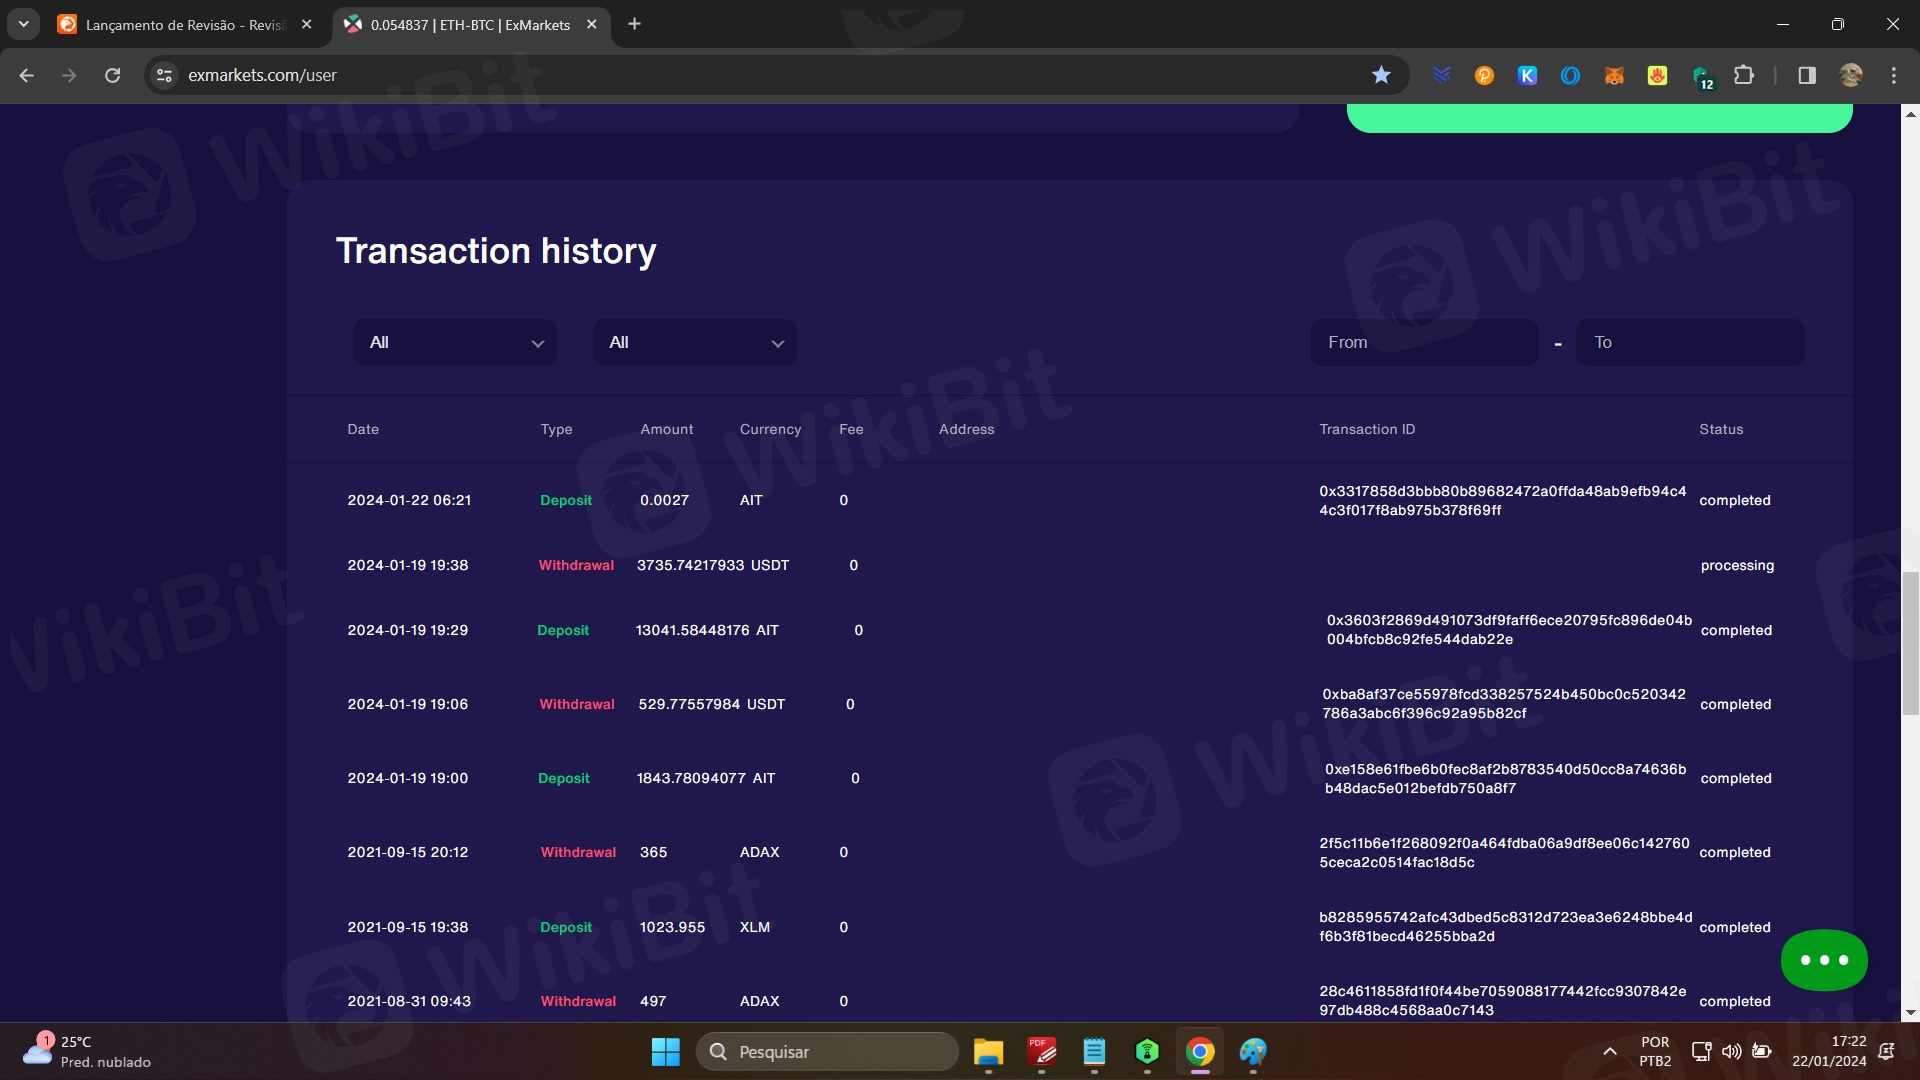Click the To date input field
Image resolution: width=1920 pixels, height=1080 pixels.
[1689, 343]
